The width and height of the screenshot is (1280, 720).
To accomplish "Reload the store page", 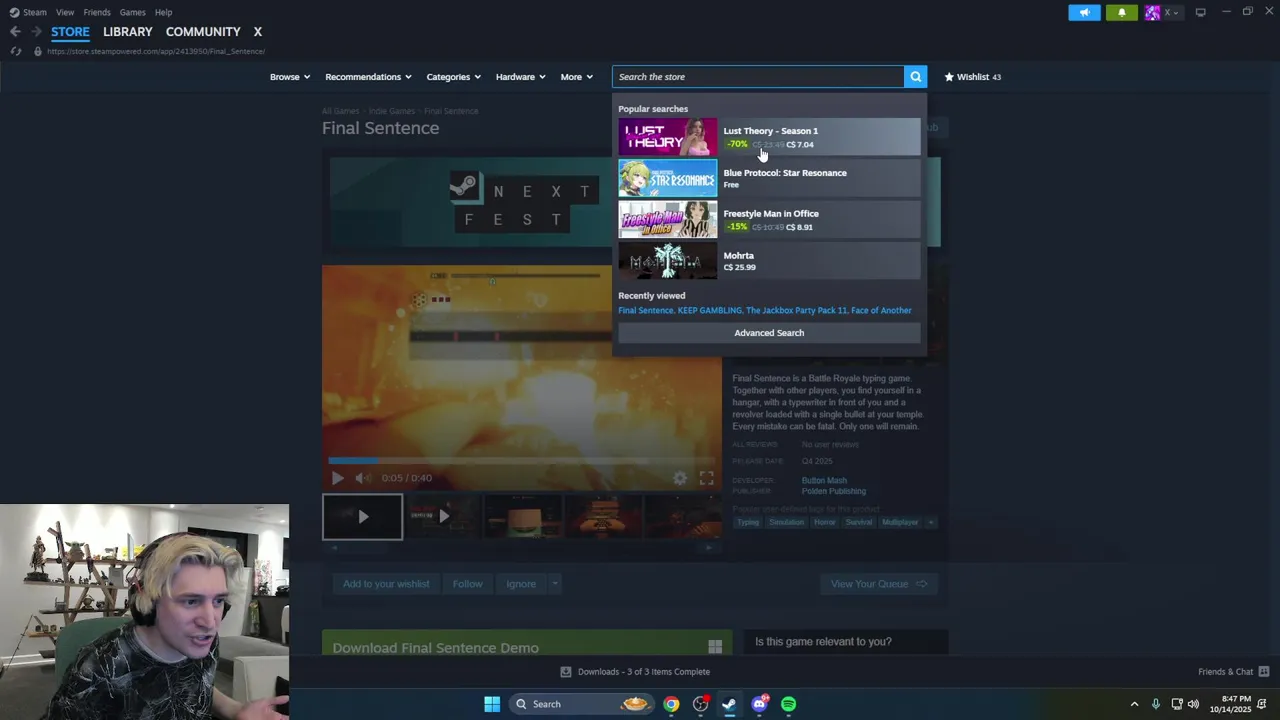I will (x=15, y=51).
